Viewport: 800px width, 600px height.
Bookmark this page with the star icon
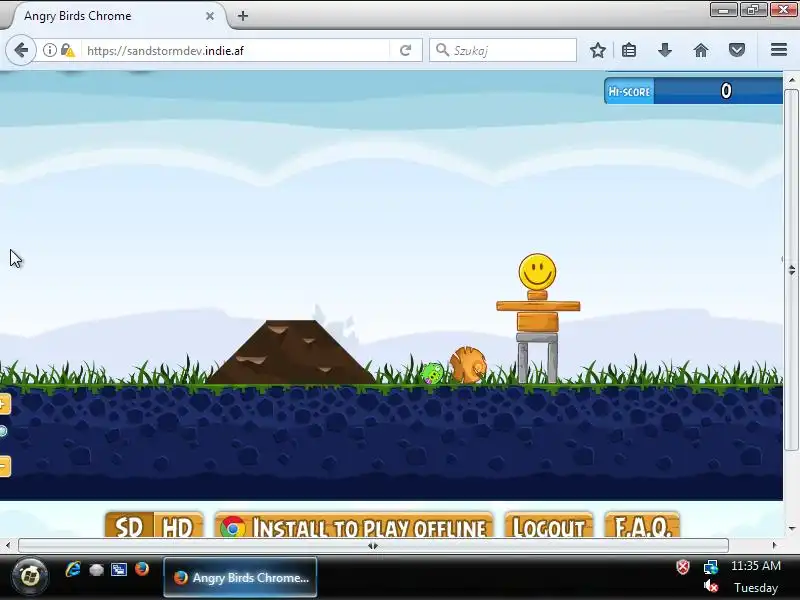pyautogui.click(x=598, y=50)
